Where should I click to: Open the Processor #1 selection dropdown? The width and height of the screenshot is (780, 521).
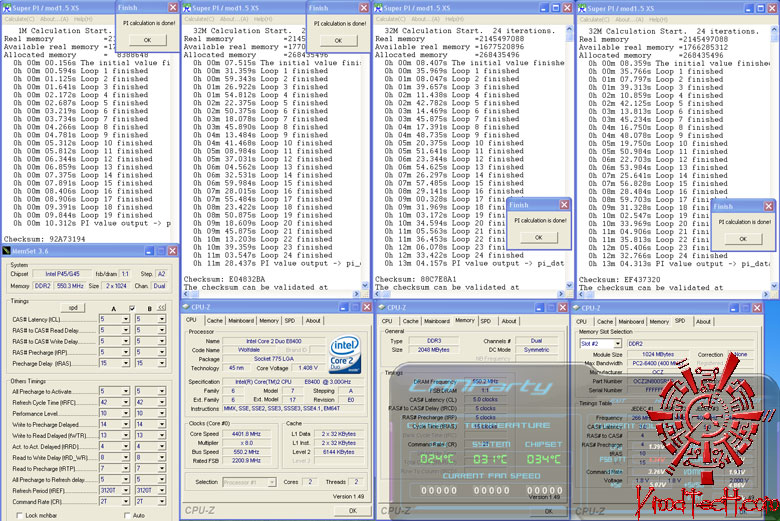(x=272, y=482)
